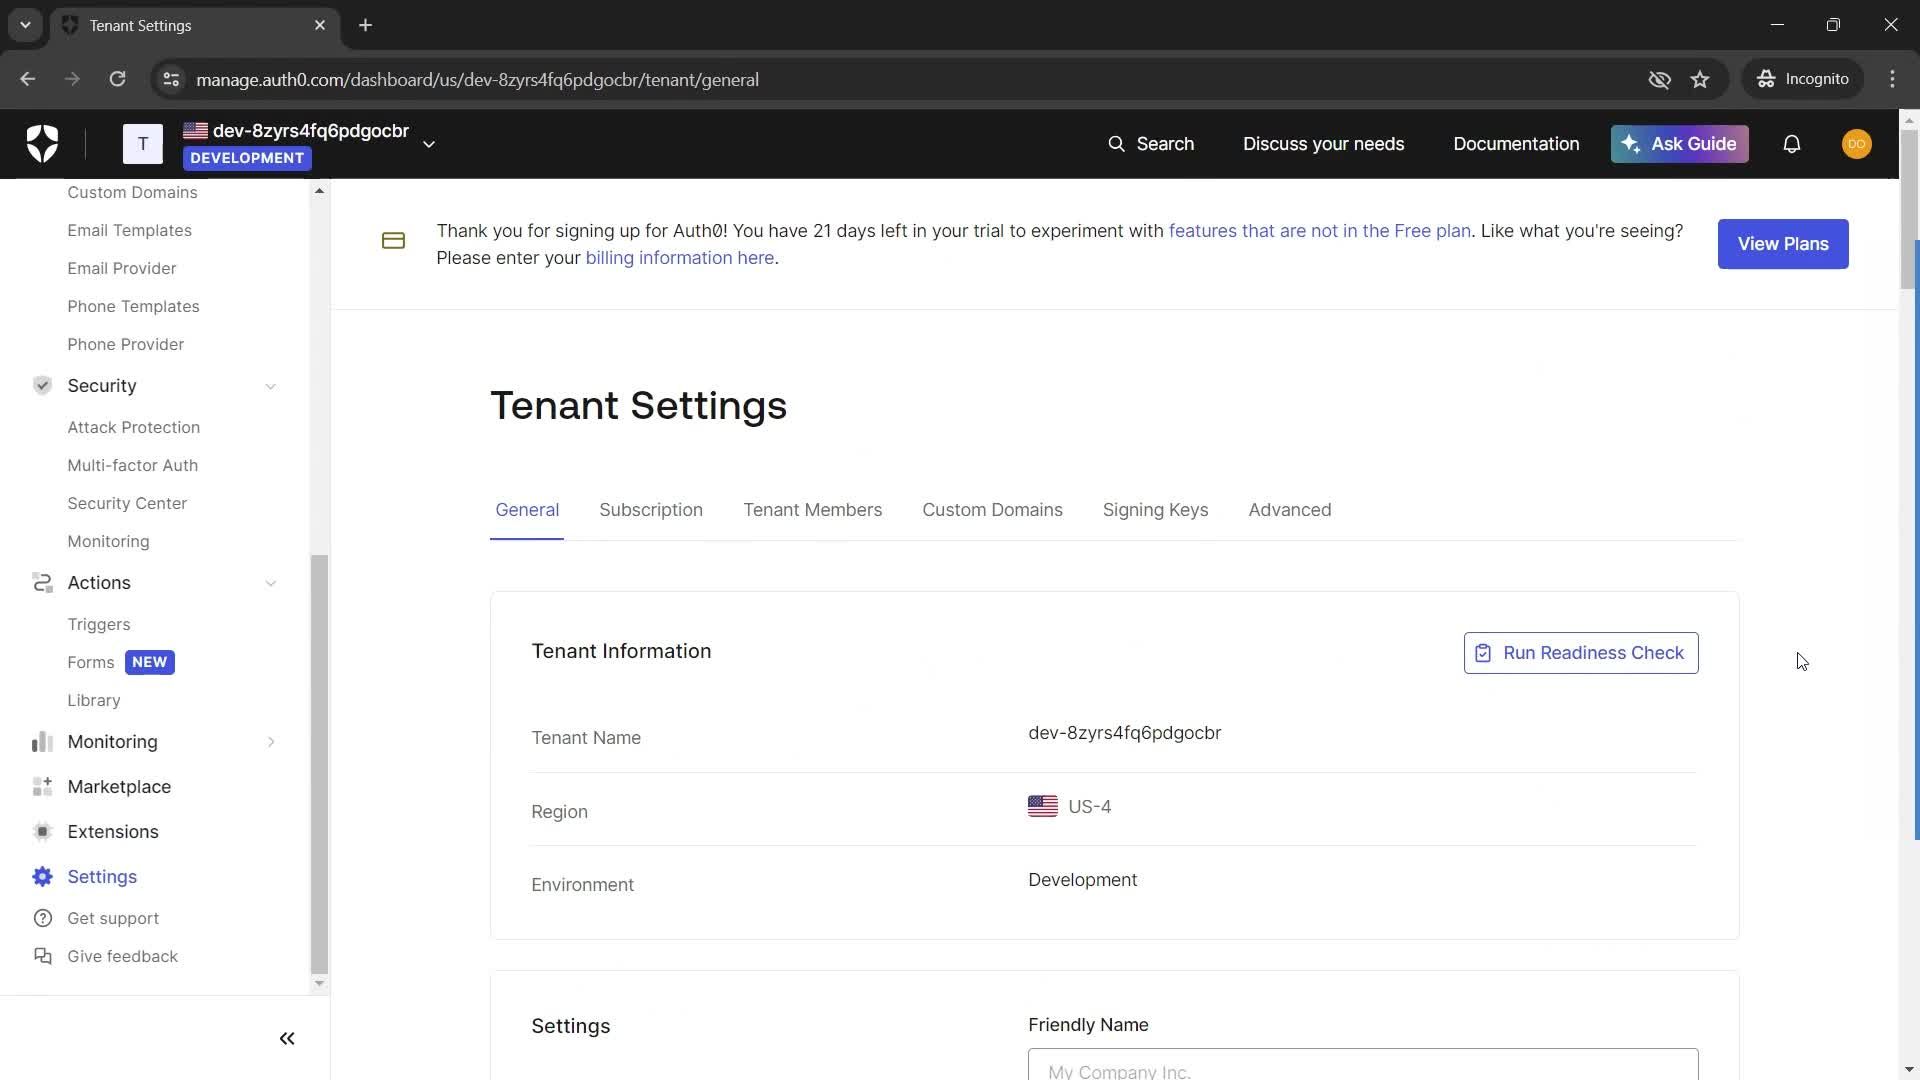
Task: Open Custom Domains in the sidebar
Action: click(x=132, y=192)
